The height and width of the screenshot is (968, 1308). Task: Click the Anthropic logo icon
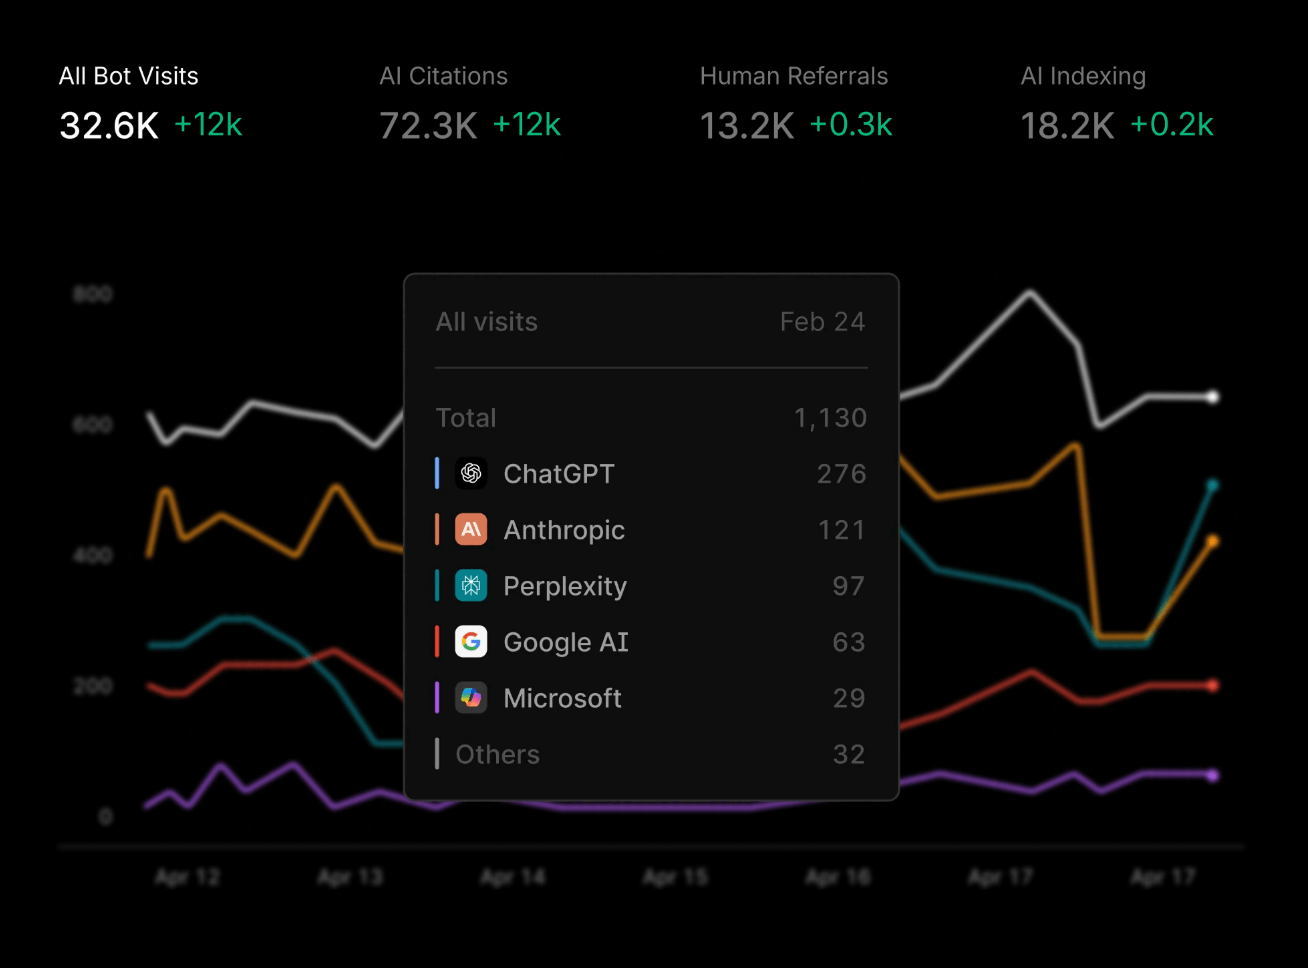pyautogui.click(x=471, y=529)
